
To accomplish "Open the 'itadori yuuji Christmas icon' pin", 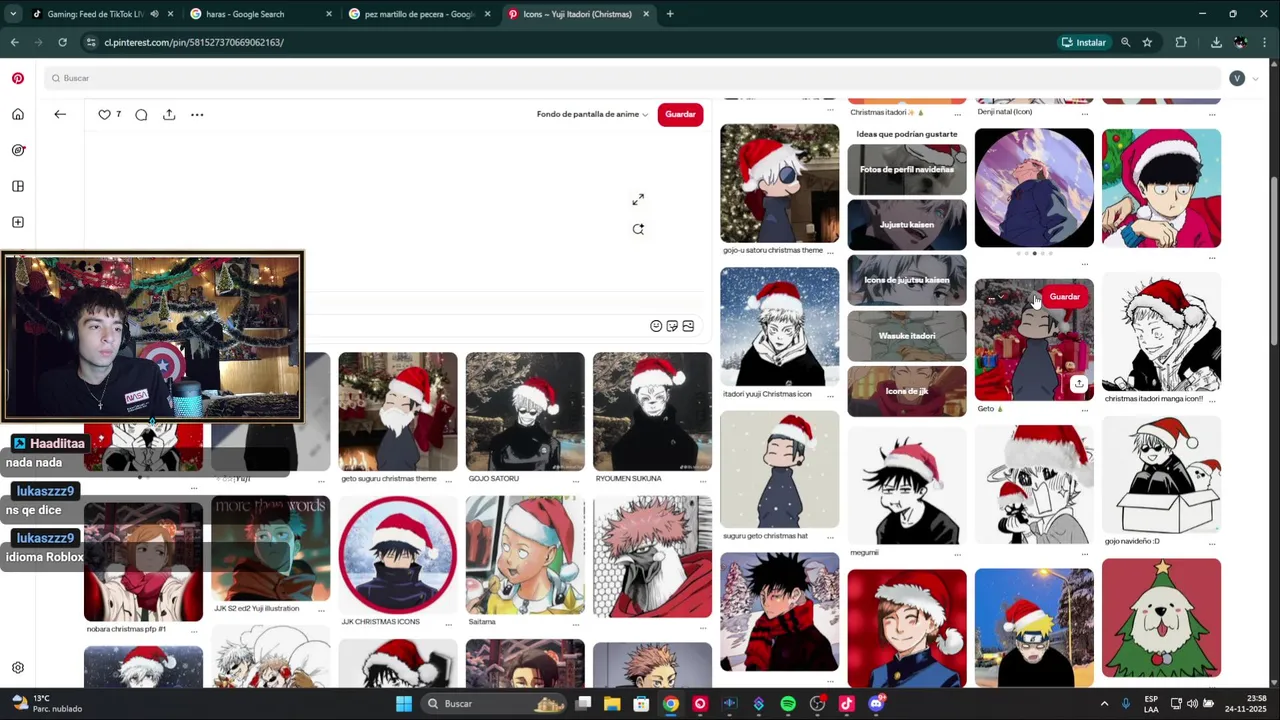I will tap(779, 326).
